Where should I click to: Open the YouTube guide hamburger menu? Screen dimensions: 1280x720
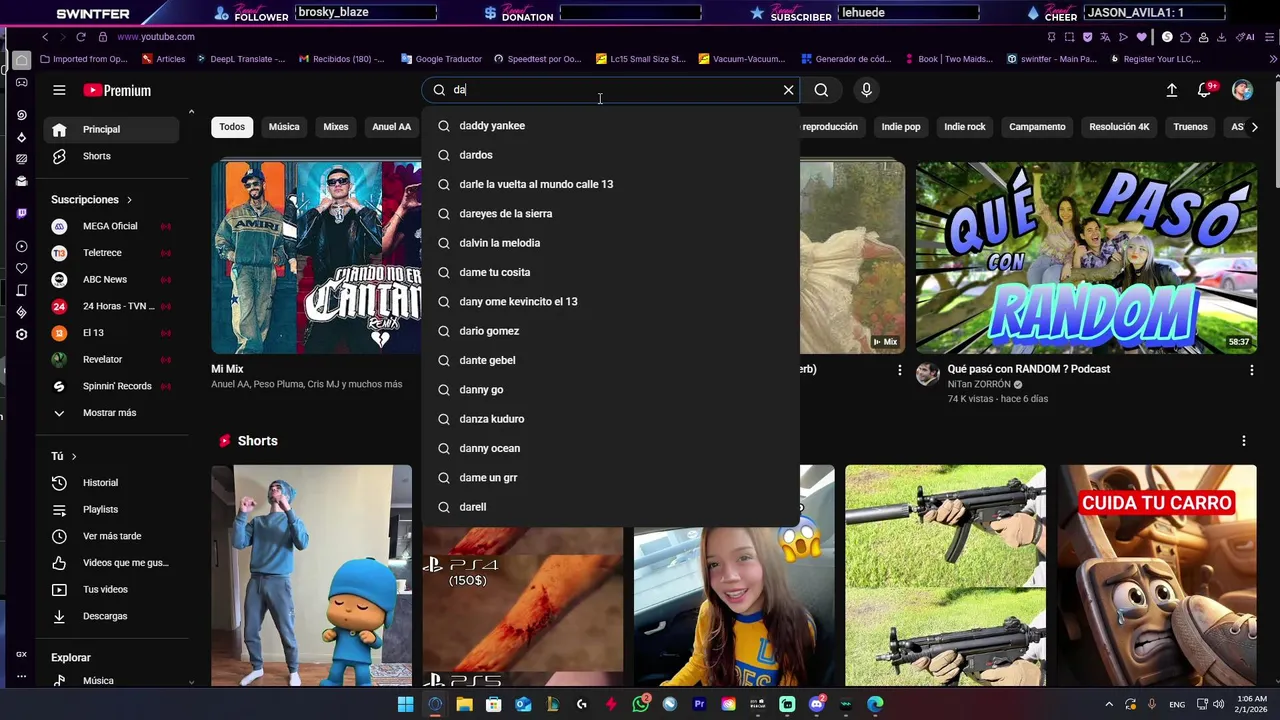pyautogui.click(x=59, y=90)
